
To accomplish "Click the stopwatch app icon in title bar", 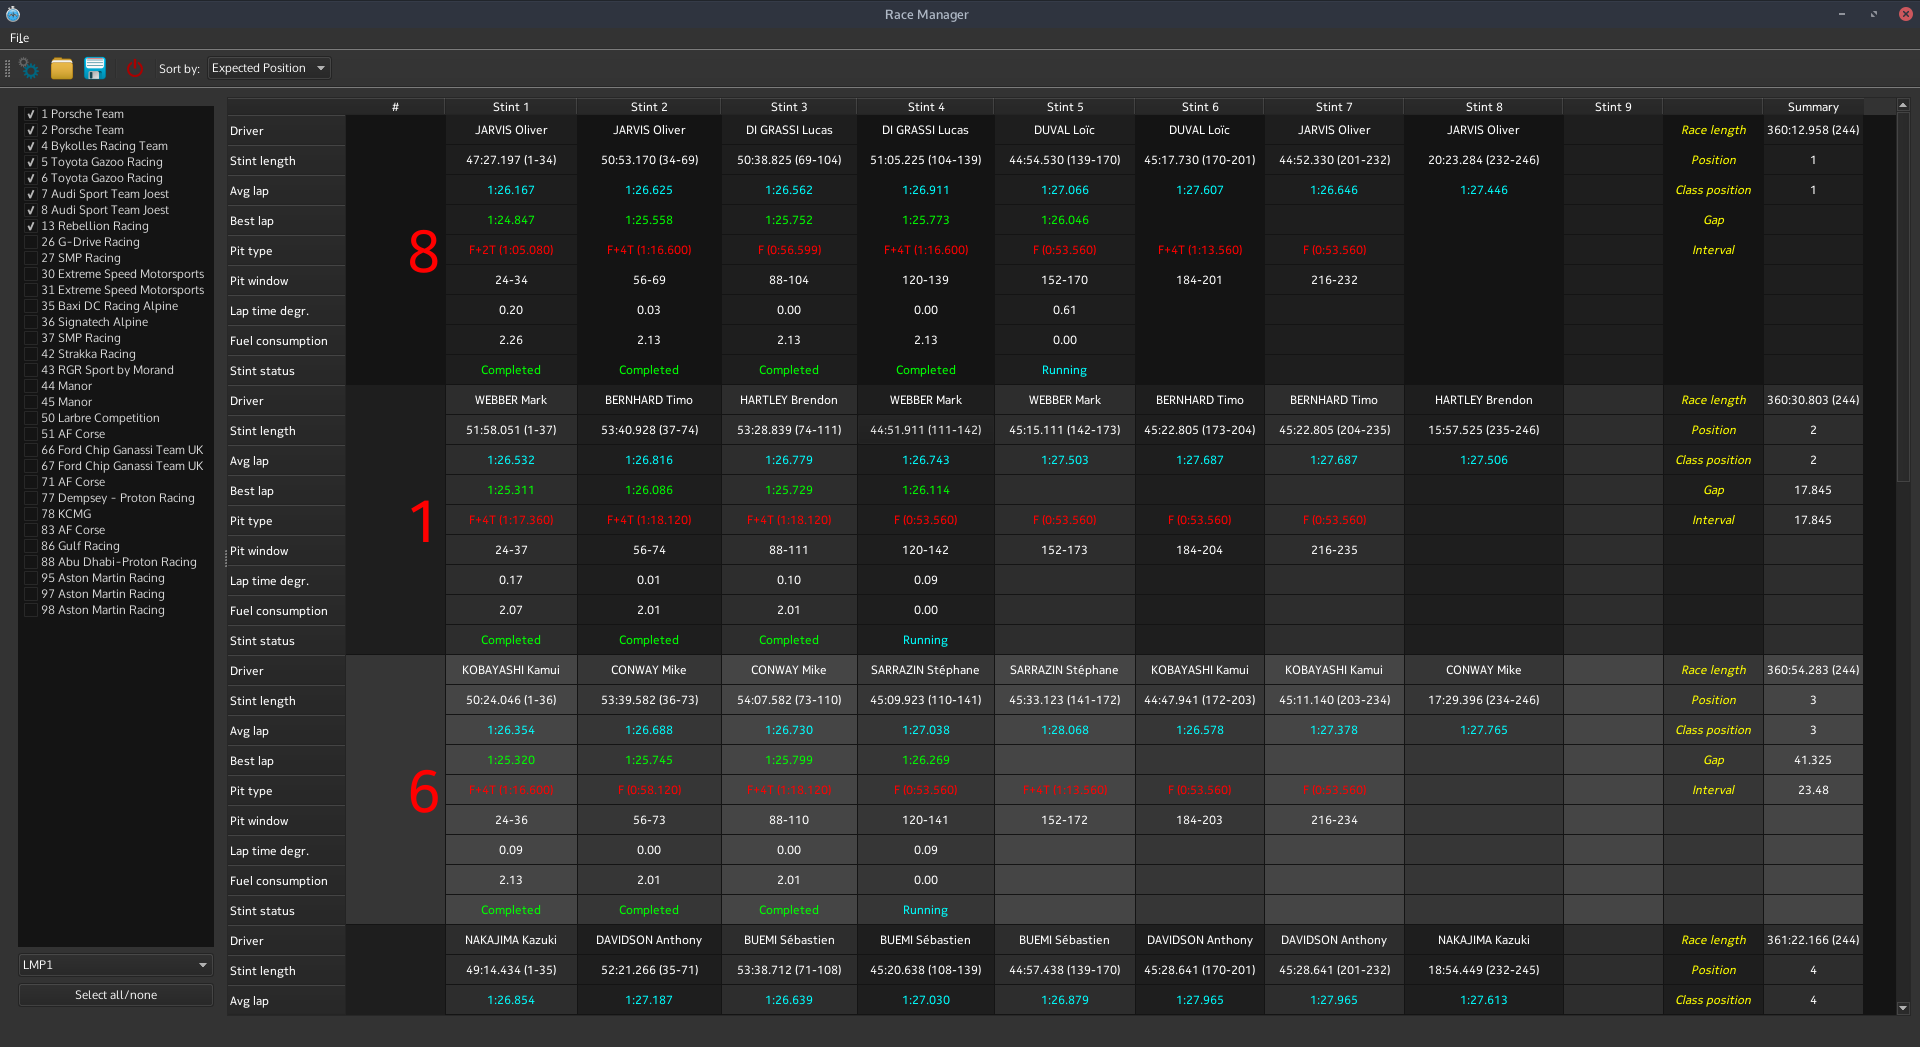I will (x=13, y=14).
